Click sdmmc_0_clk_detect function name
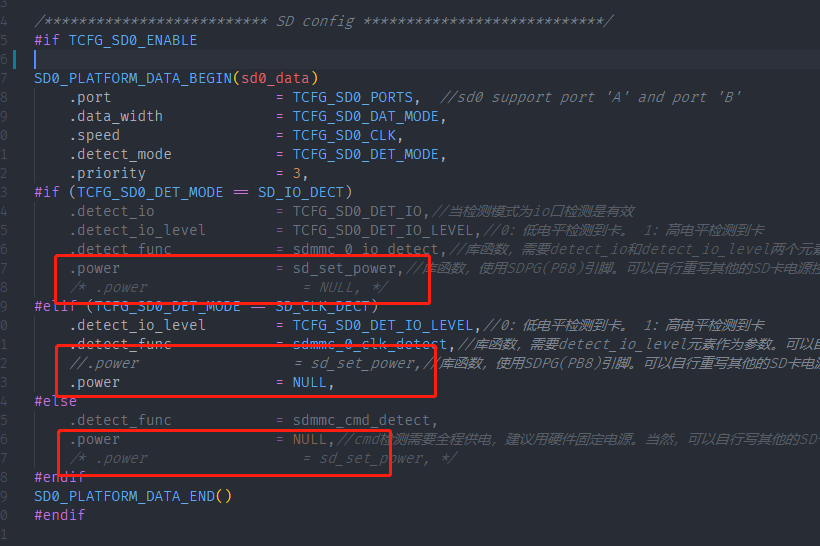820x546 pixels. coord(370,344)
